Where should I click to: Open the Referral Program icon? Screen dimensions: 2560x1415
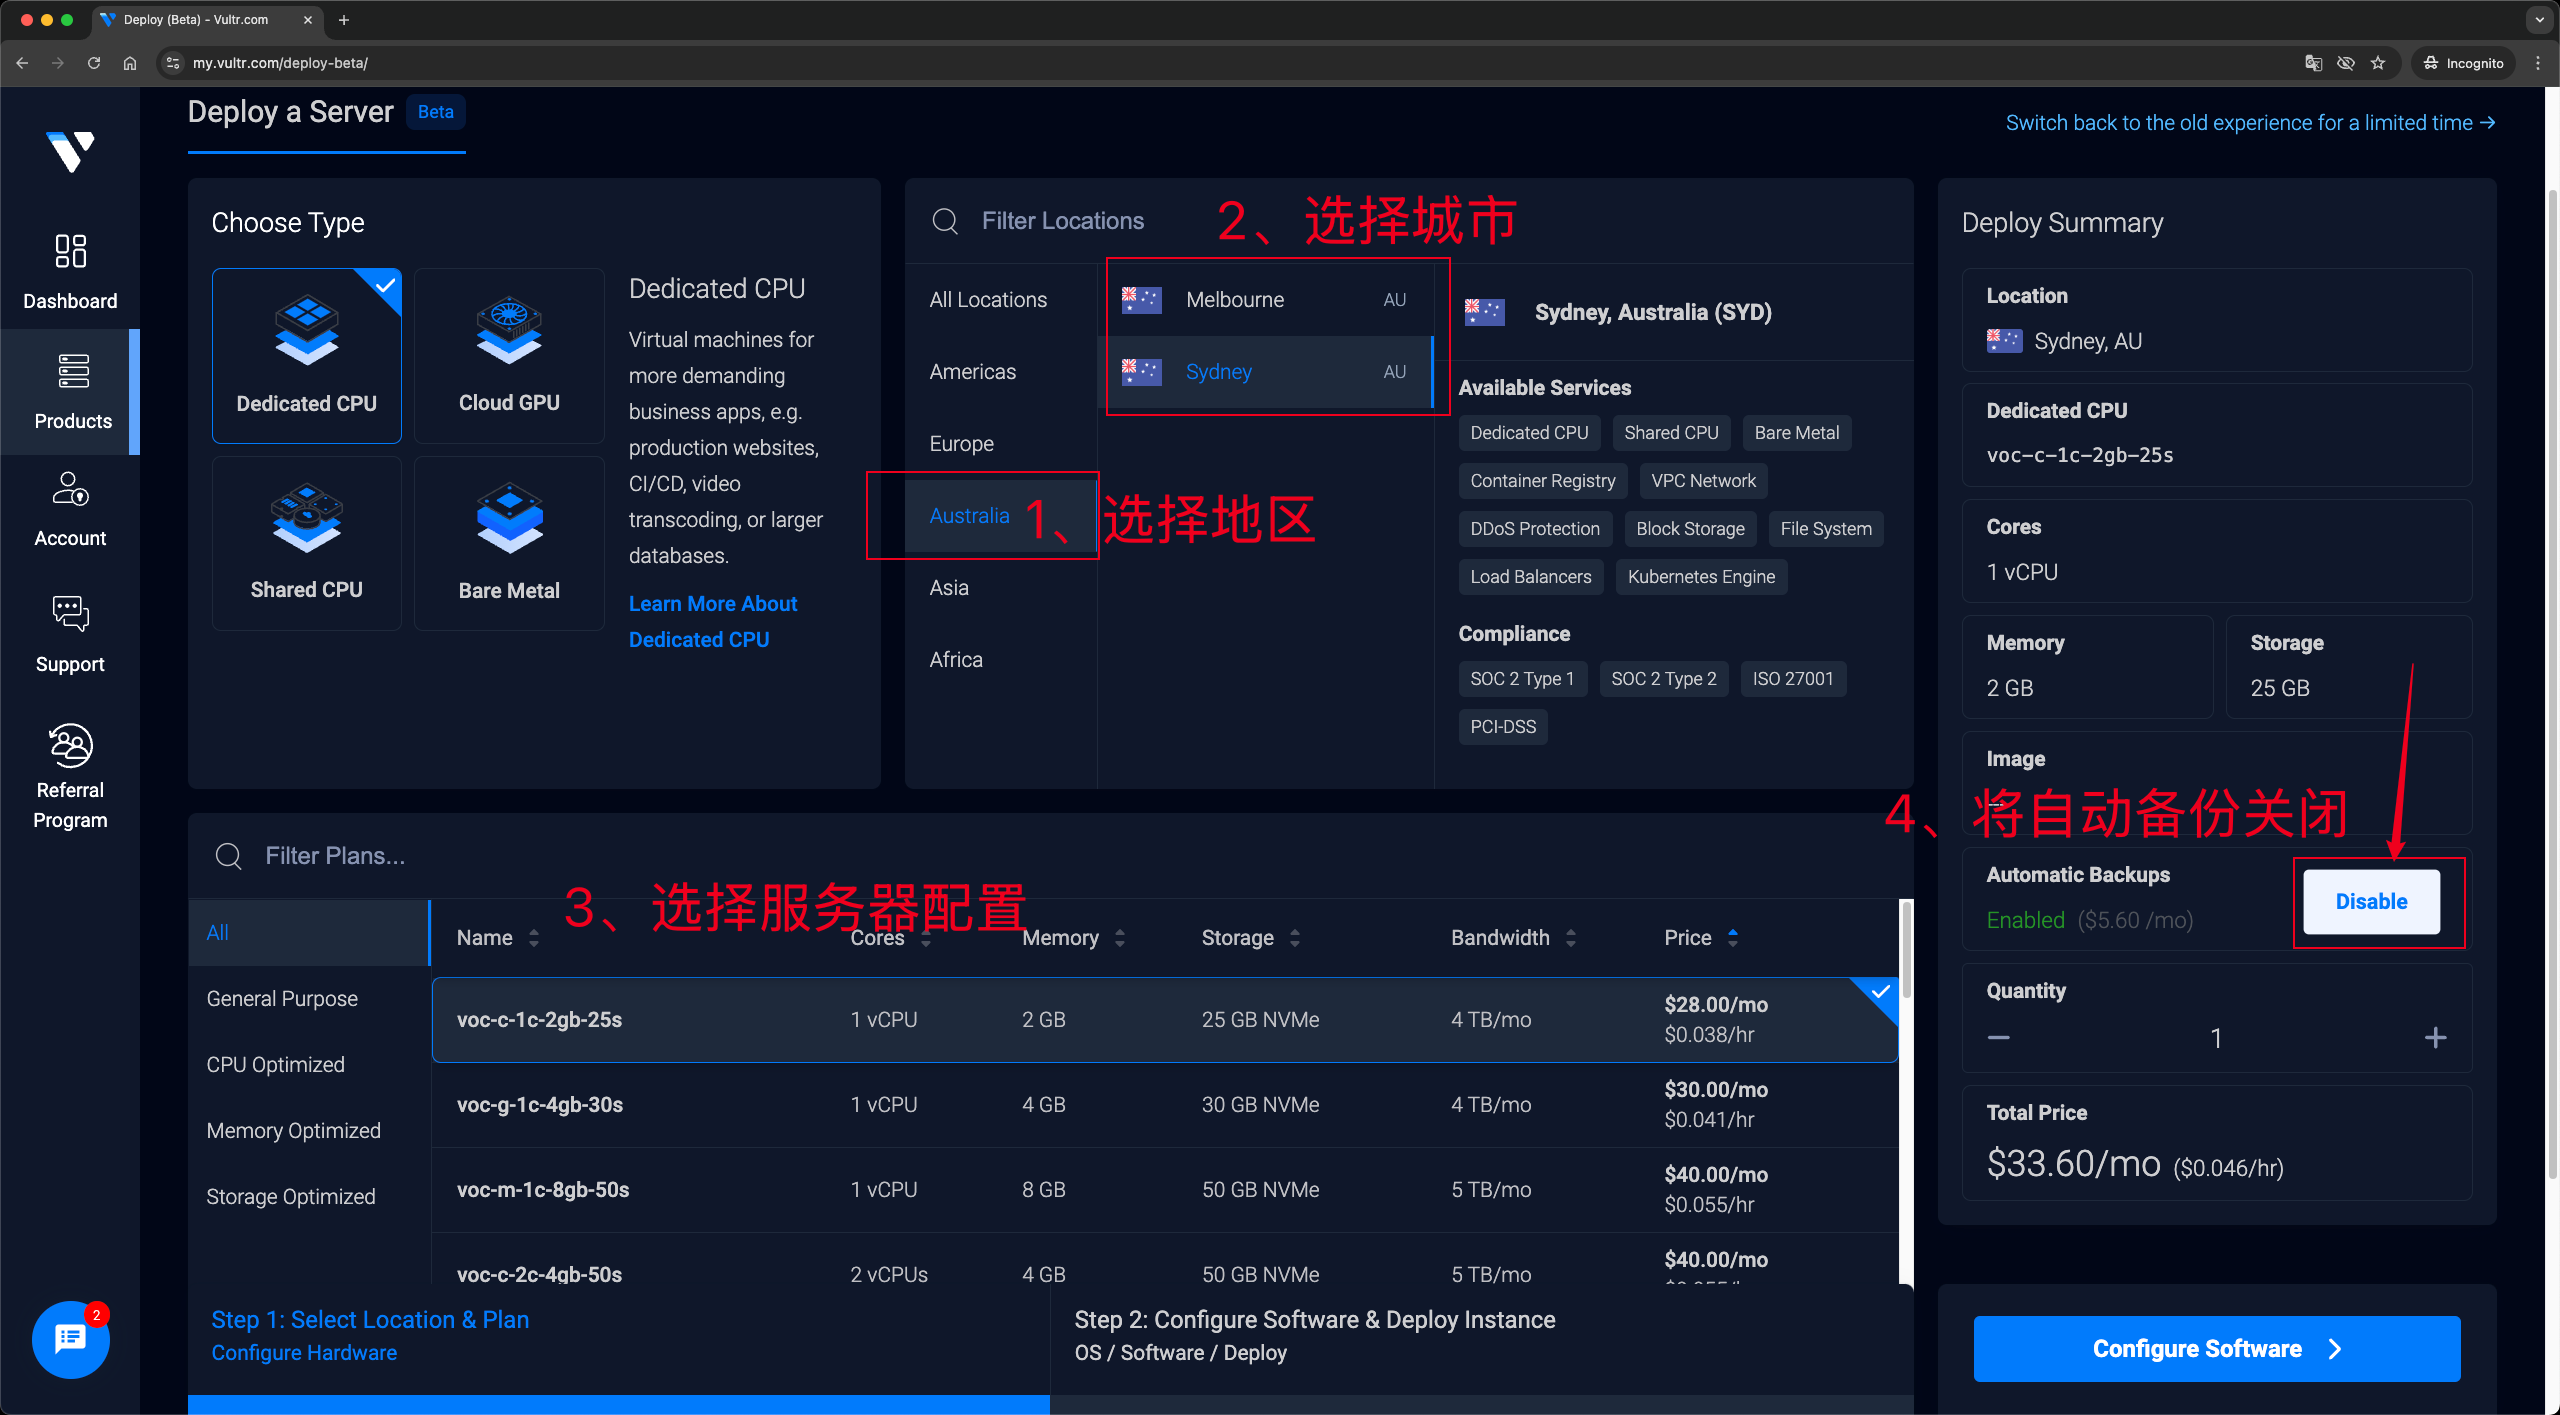point(70,745)
